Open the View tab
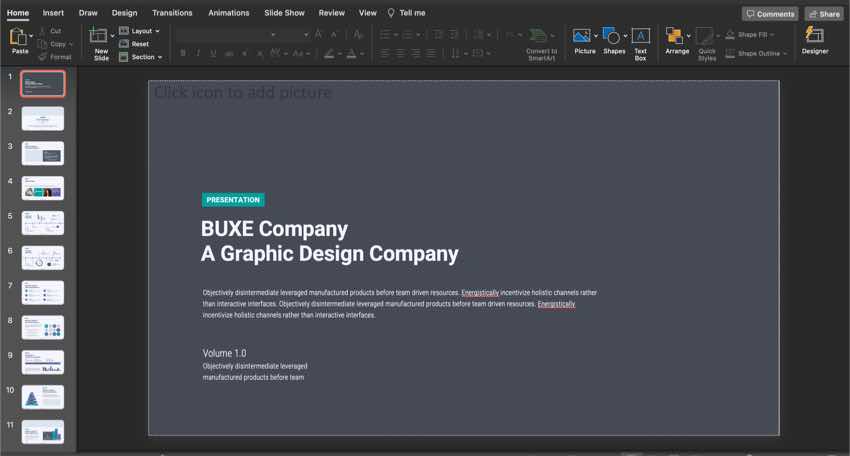 367,12
